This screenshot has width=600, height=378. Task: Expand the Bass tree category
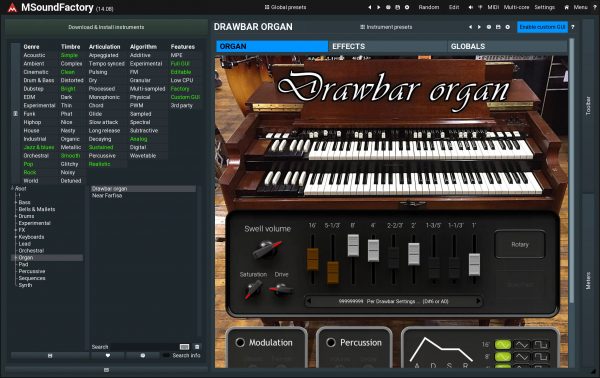point(16,202)
